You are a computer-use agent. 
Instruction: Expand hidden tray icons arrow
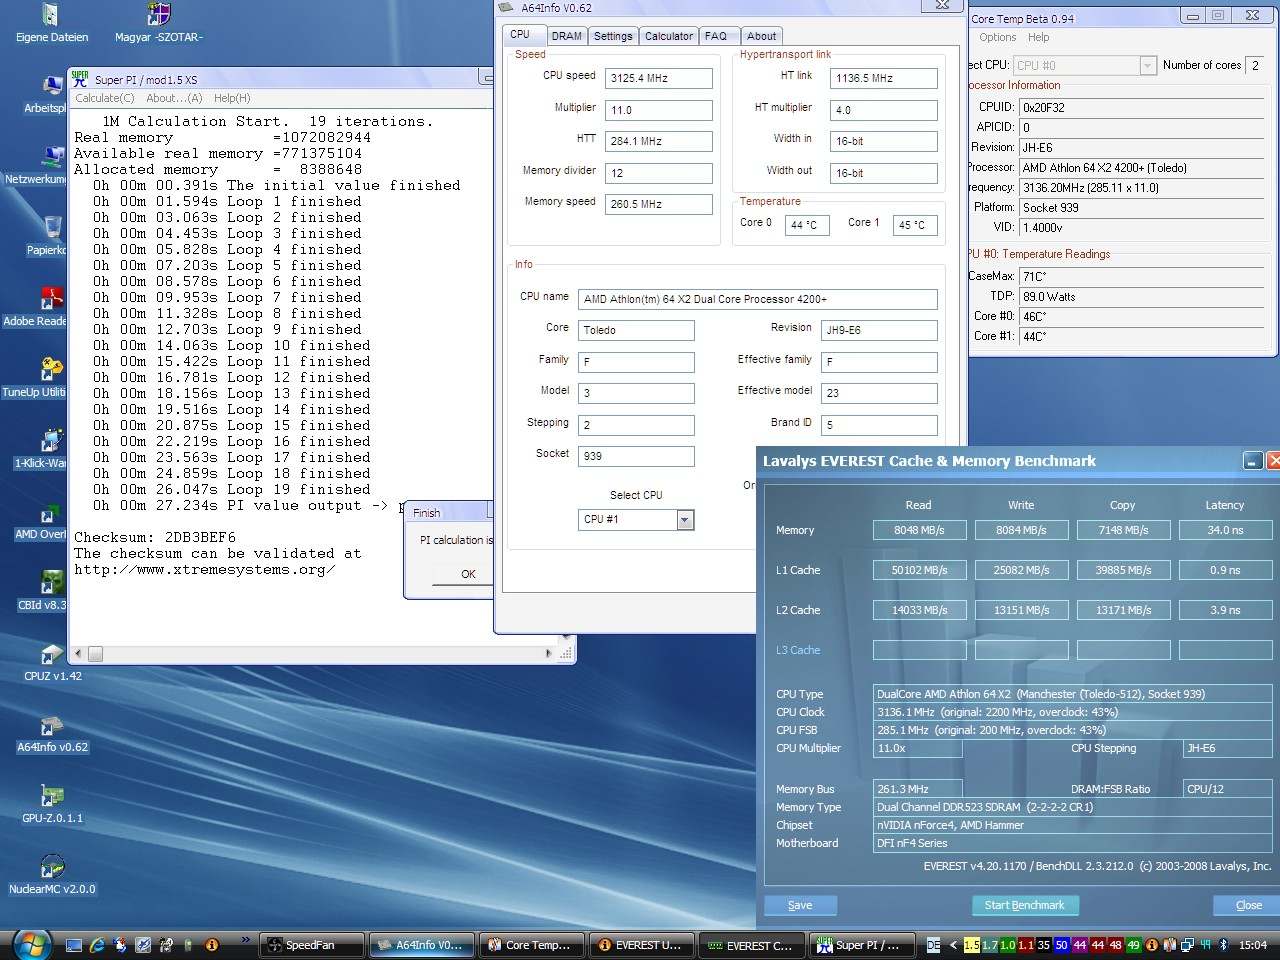coord(953,945)
